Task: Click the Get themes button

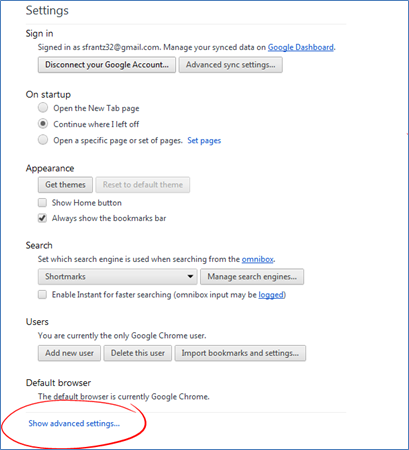Action: click(65, 185)
